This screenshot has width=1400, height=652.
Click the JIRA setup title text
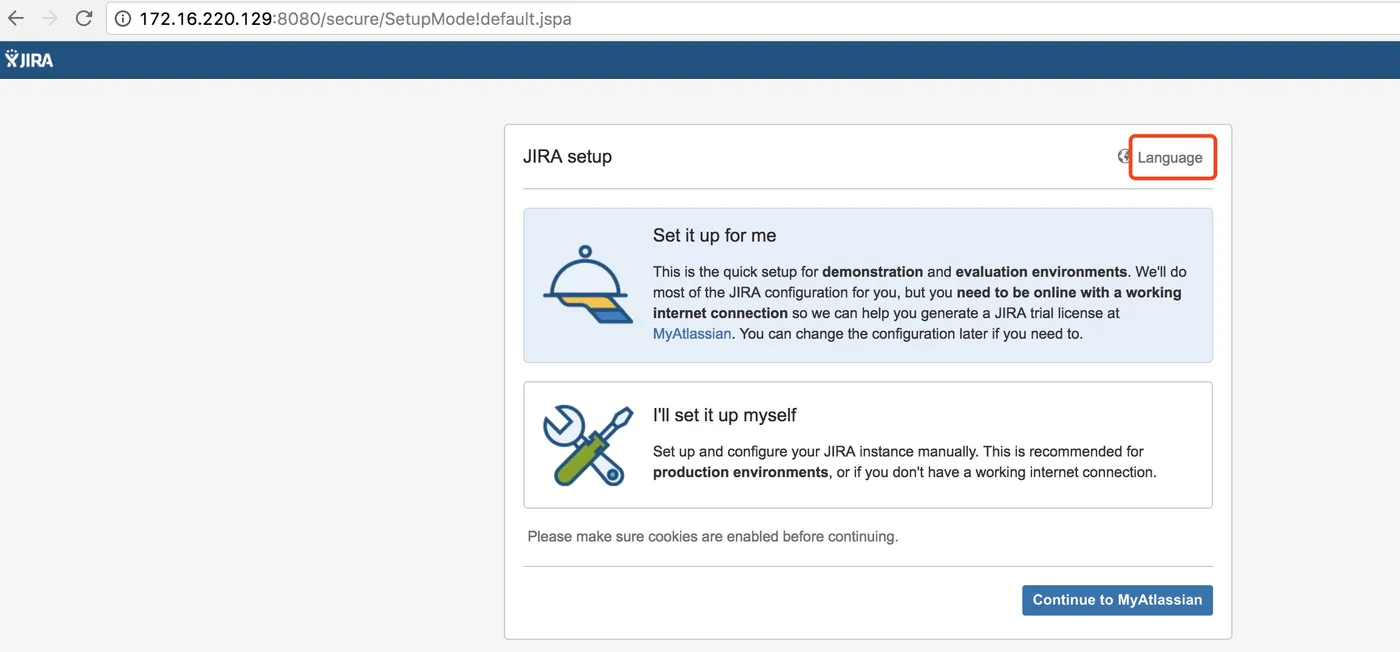tap(567, 157)
